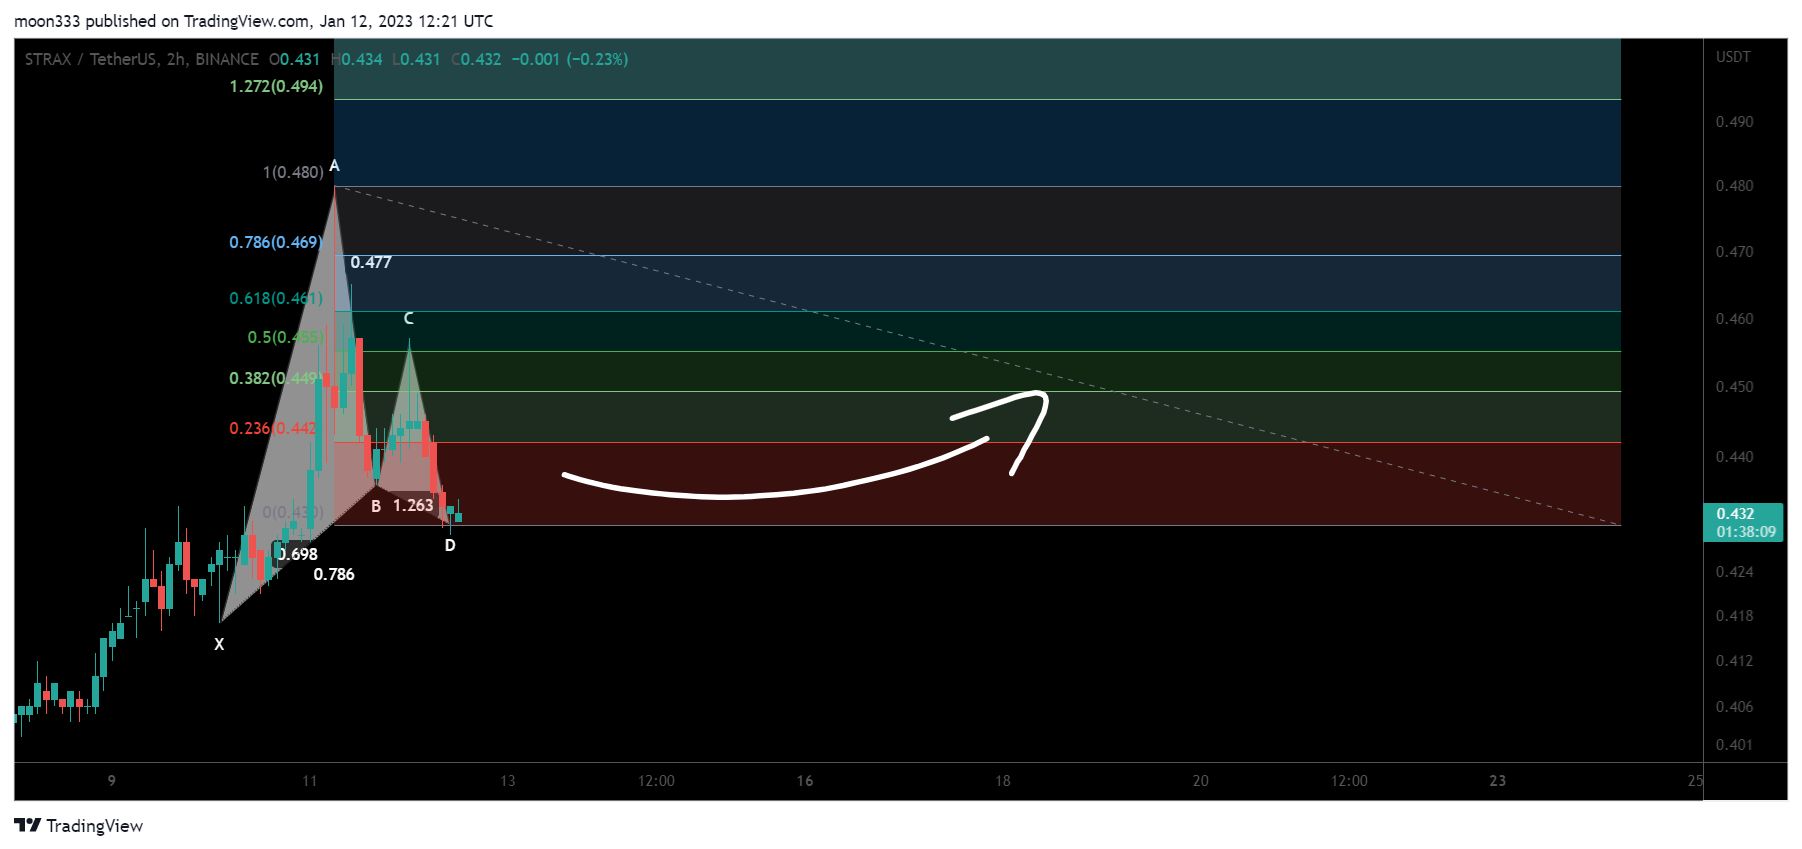
Task: Click the pattern point label B
Action: coord(376,506)
